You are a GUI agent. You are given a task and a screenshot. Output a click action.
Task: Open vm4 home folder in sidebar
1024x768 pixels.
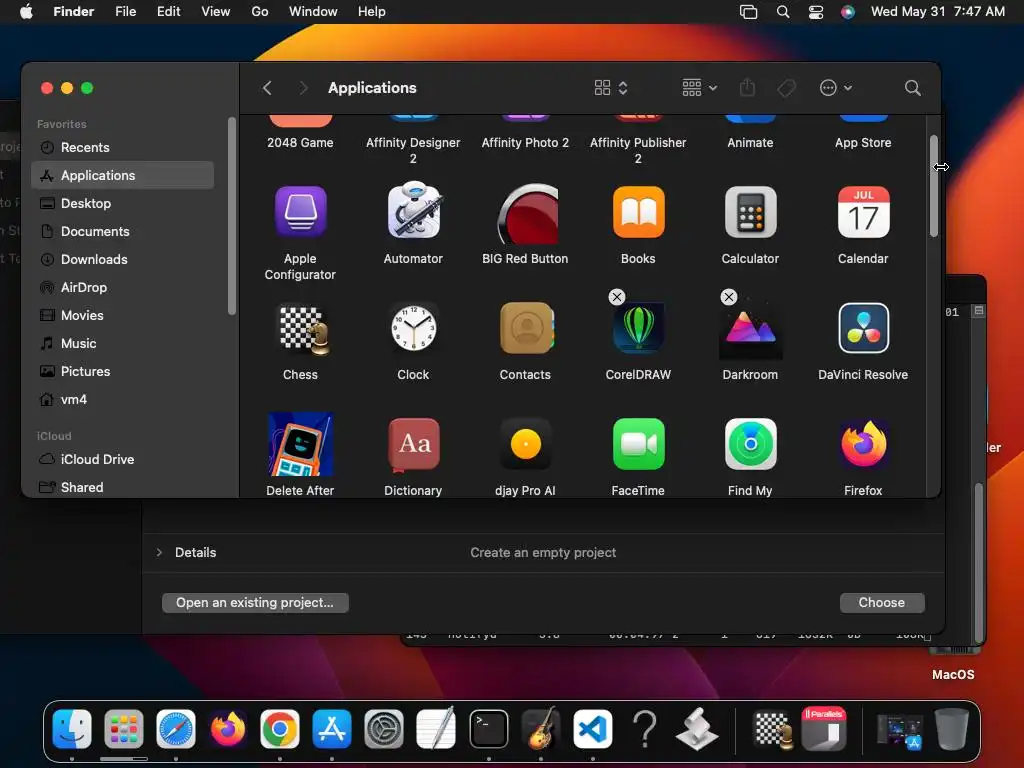[123, 400]
